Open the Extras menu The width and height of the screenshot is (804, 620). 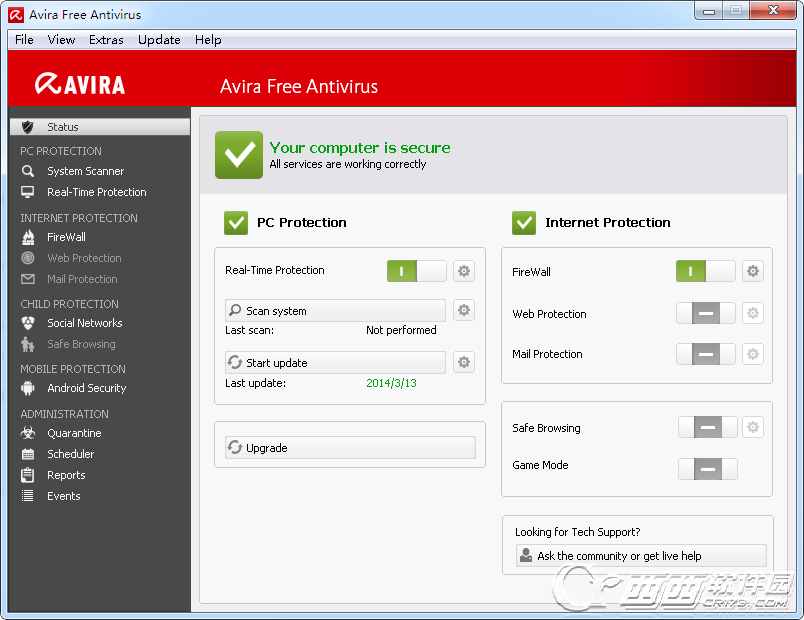106,39
